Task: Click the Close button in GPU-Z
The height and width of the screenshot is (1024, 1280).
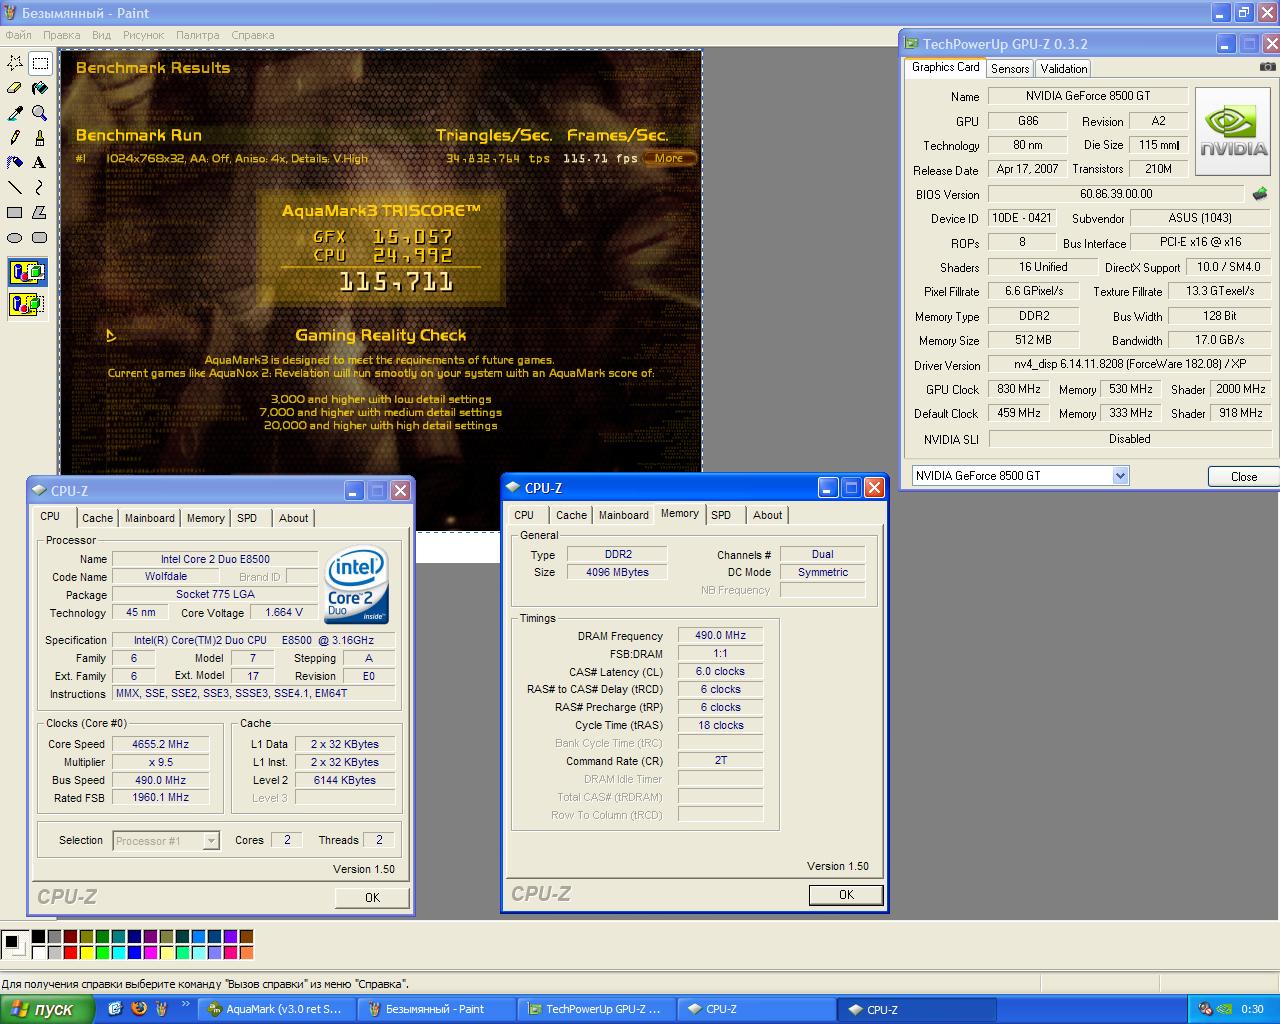Action: [x=1244, y=476]
